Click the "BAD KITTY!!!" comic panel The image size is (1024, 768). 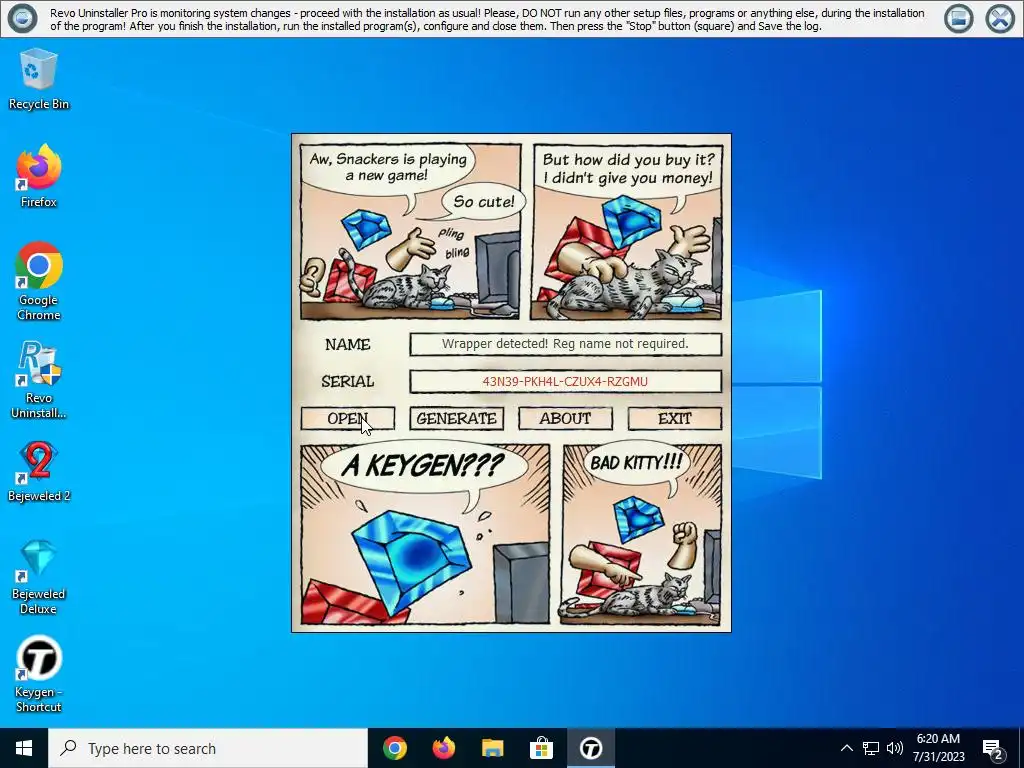pyautogui.click(x=642, y=534)
